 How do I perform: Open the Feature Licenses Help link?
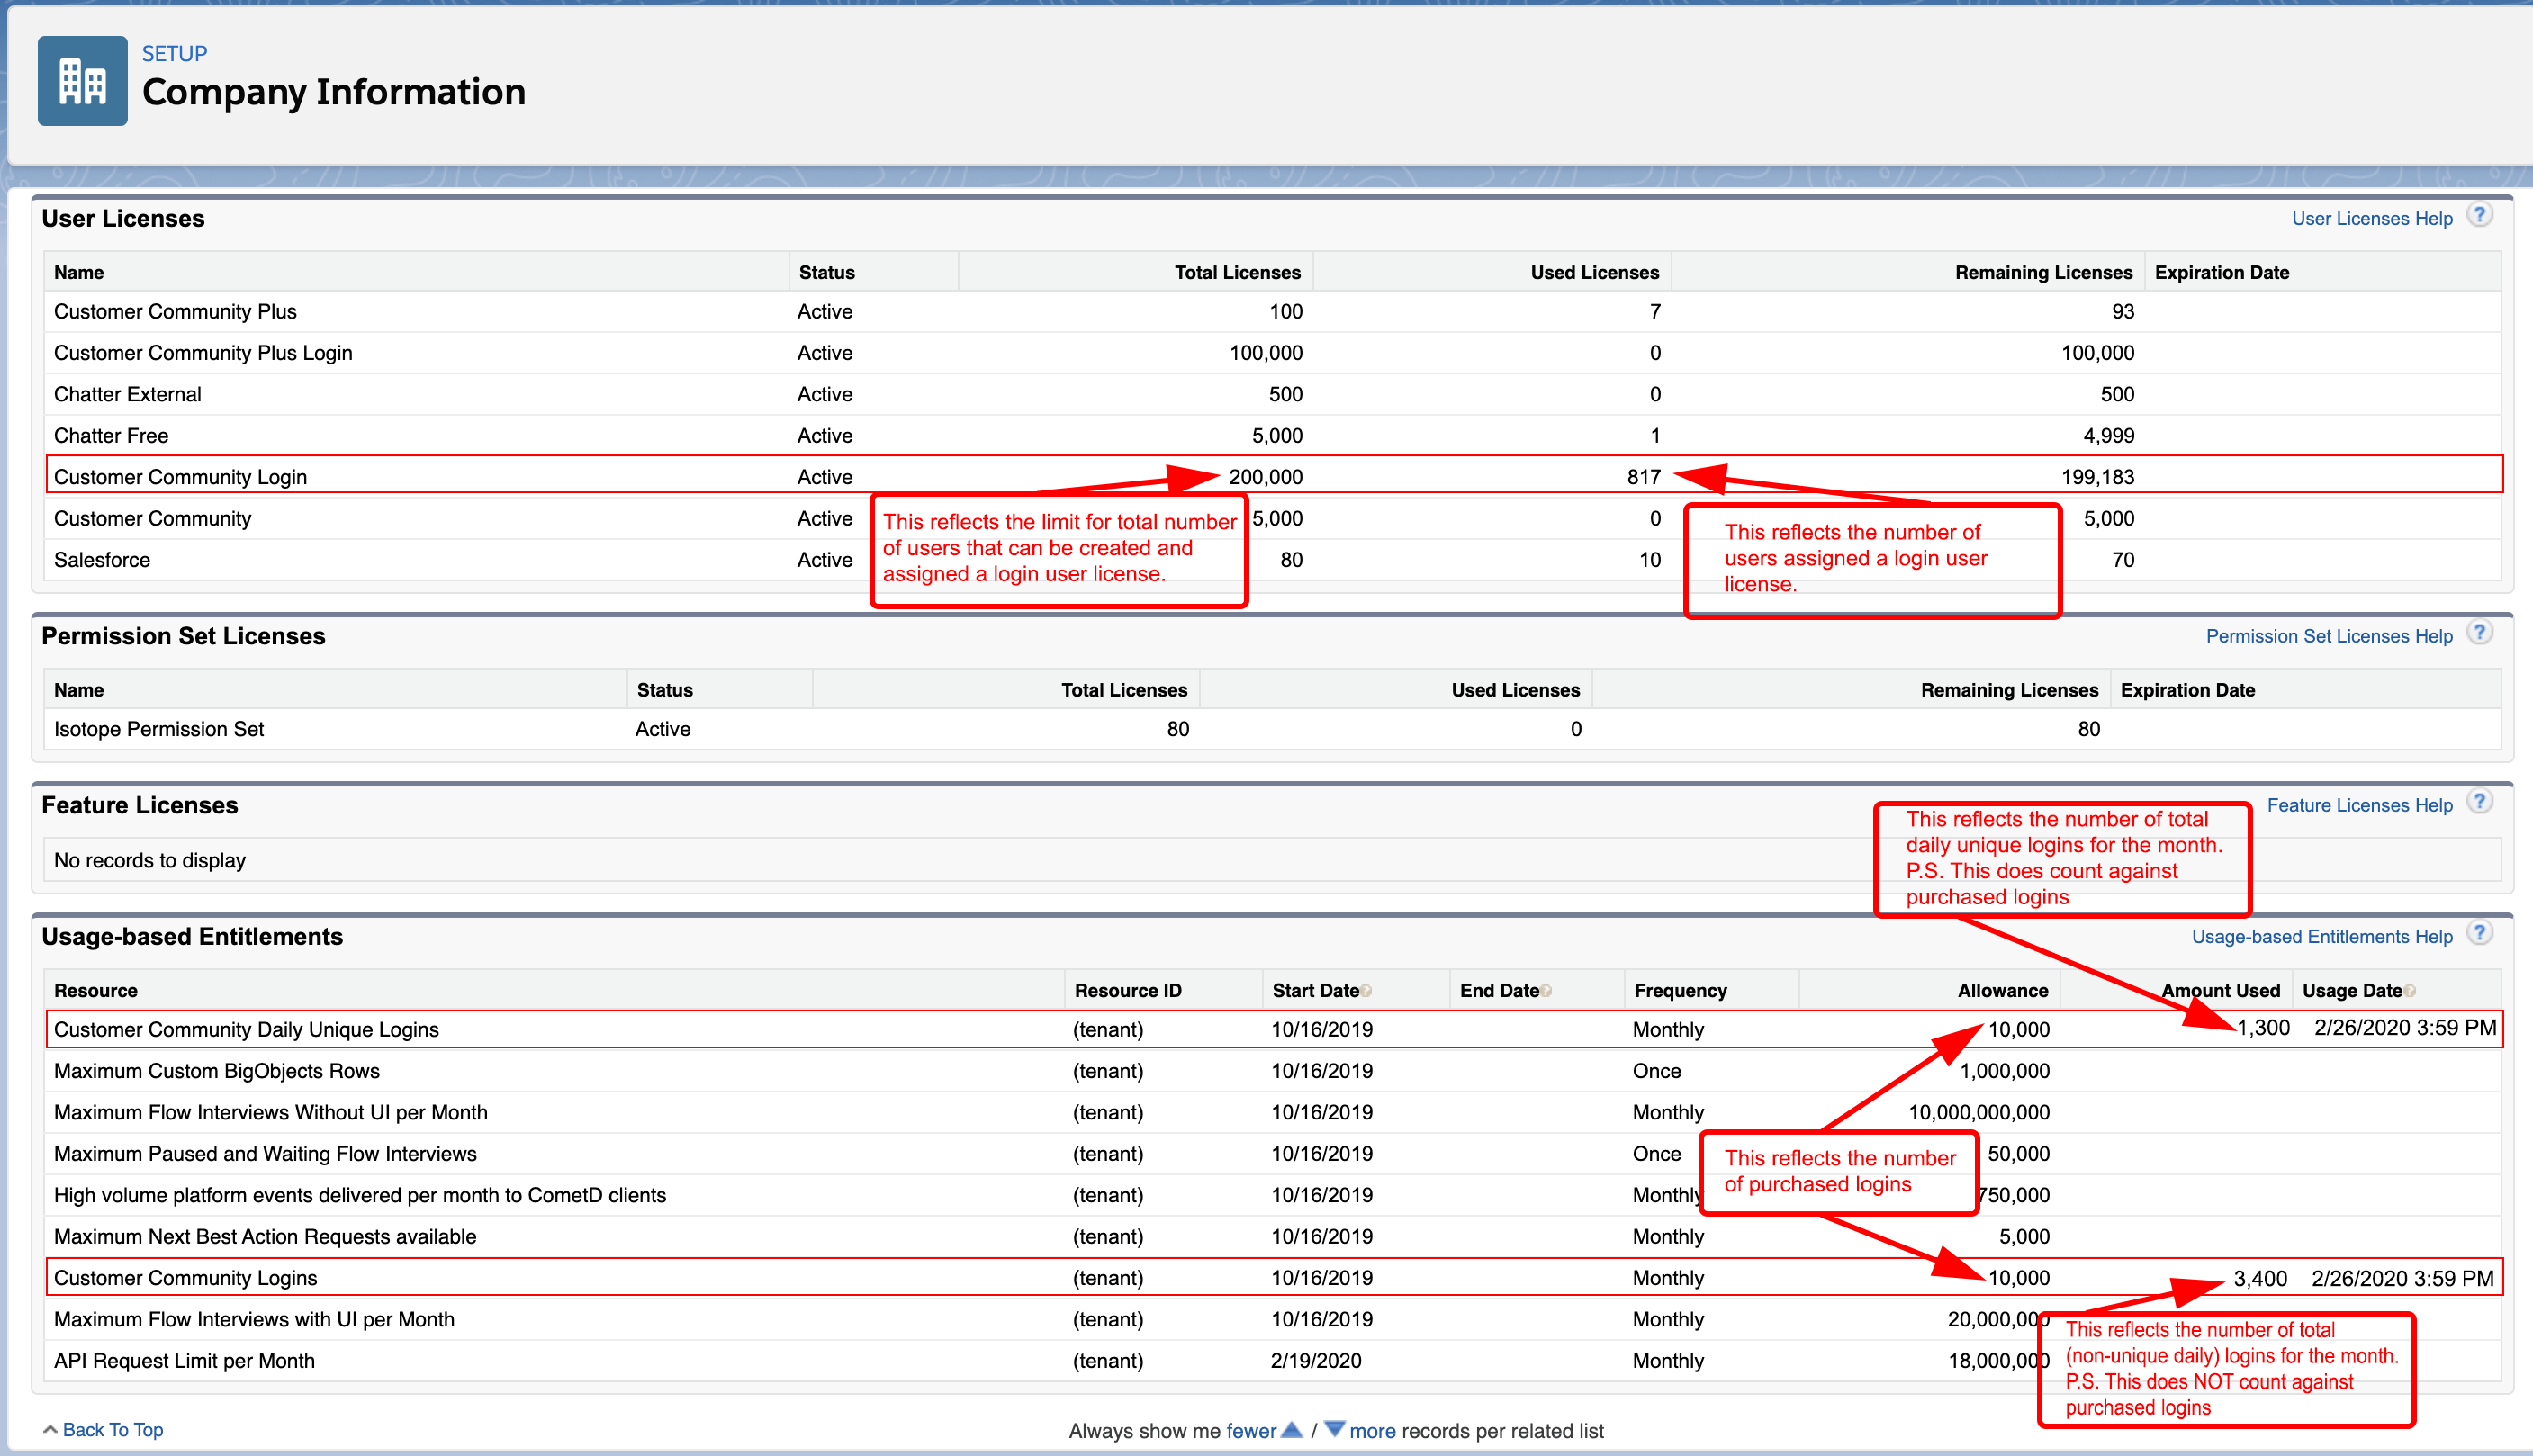(2359, 806)
